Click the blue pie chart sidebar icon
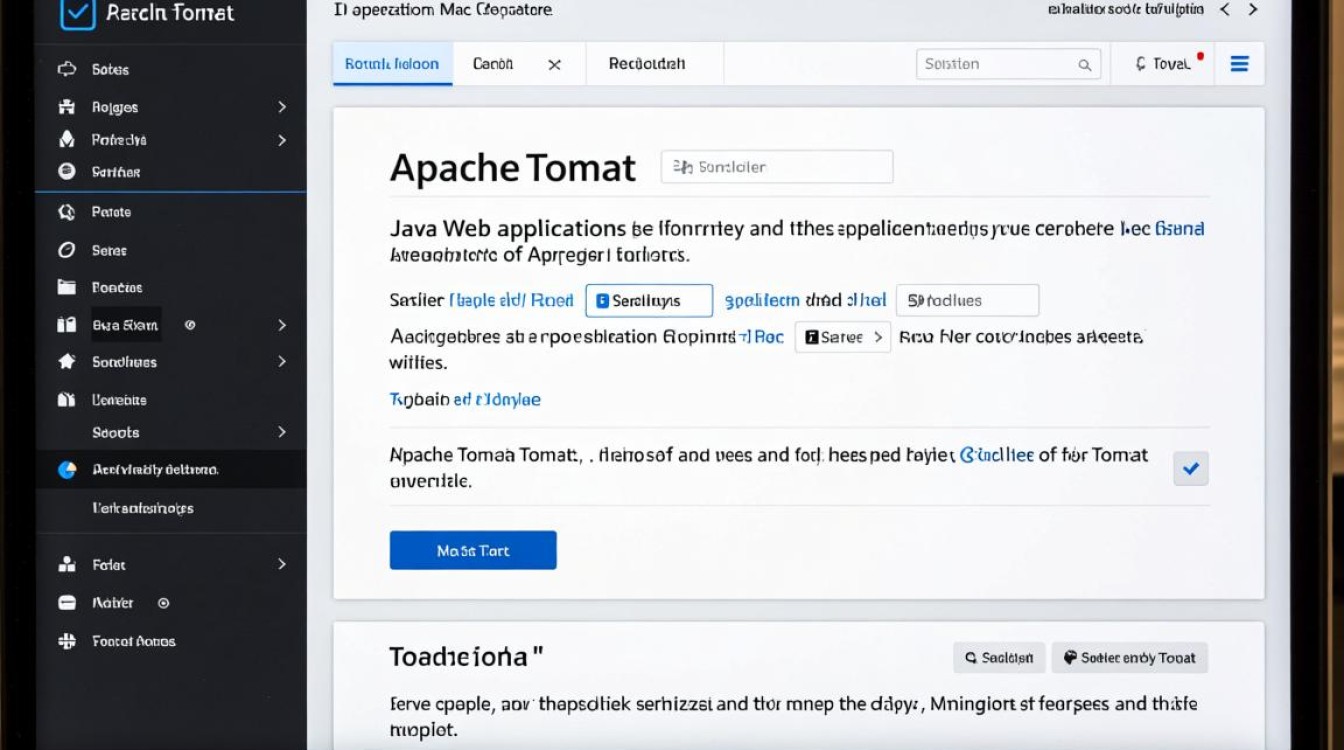The width and height of the screenshot is (1344, 750). point(67,469)
